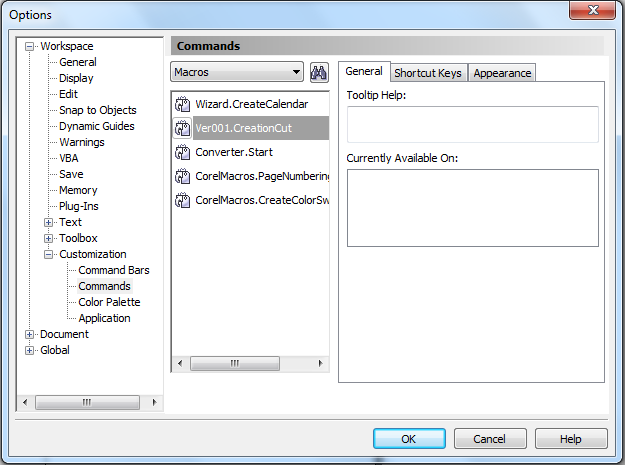The height and width of the screenshot is (465, 625).
Task: Click the Help button
Action: 571,439
